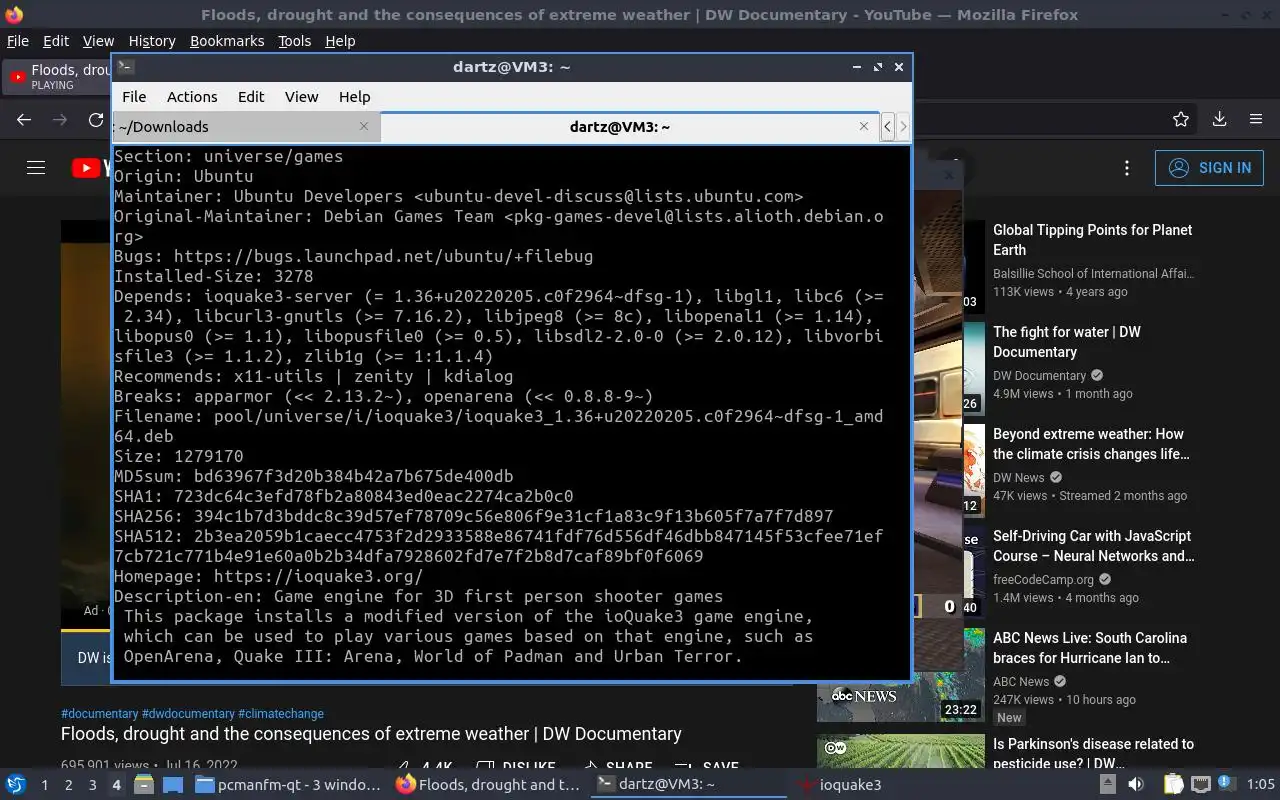Click the vineyard DW video thumbnail
Screen dimensions: 1280x800
pos(901,751)
